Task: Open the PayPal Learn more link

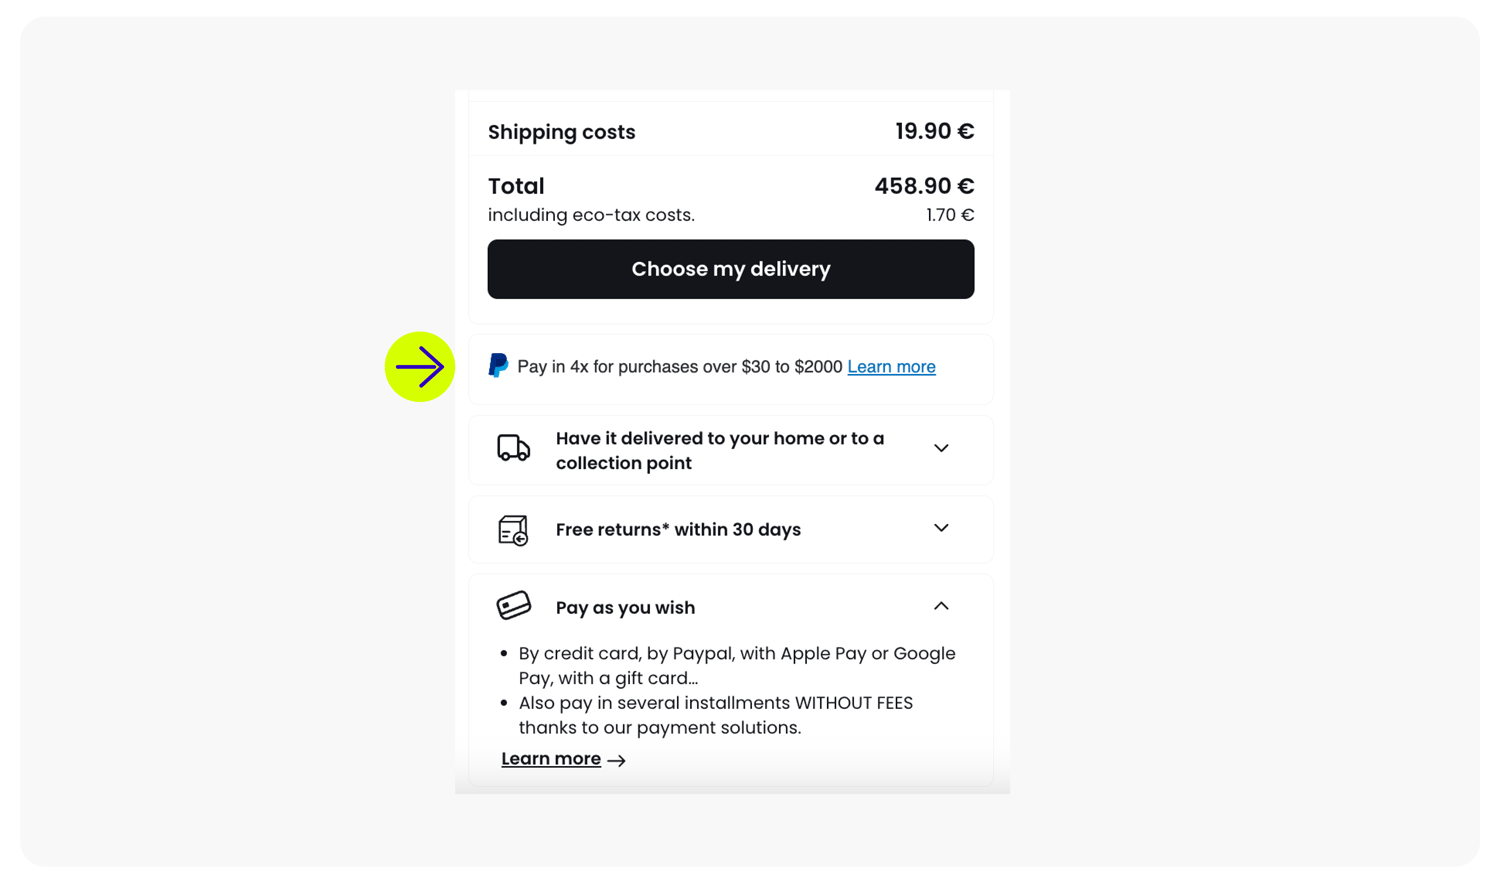Action: pyautogui.click(x=891, y=367)
